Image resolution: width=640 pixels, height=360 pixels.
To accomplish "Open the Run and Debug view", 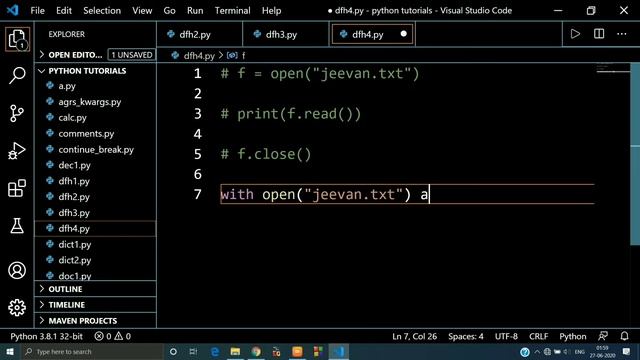I will coord(17,151).
